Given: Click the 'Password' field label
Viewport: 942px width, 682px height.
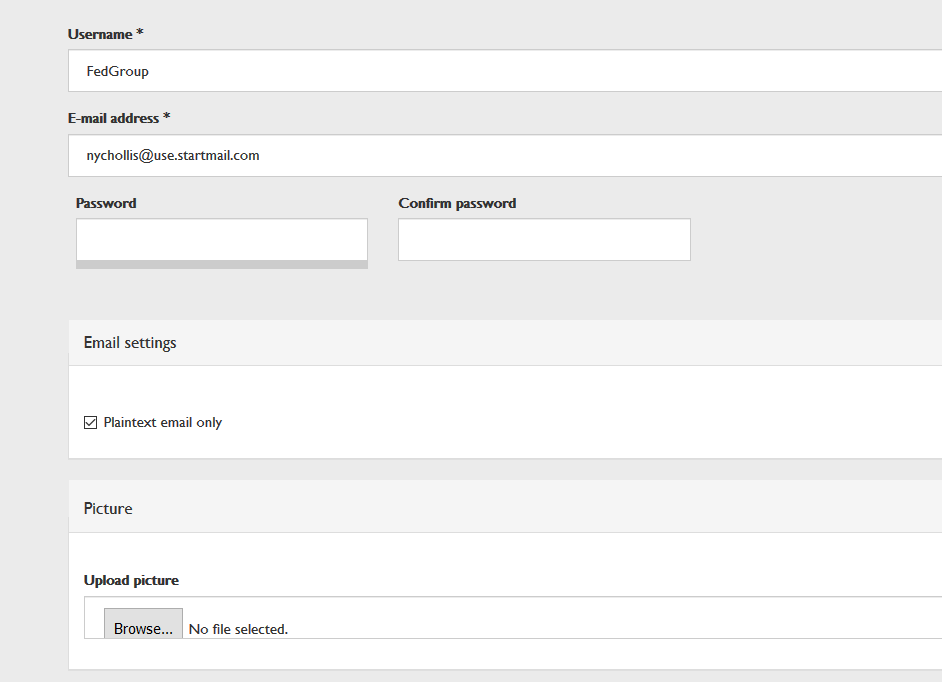Looking at the screenshot, I should pyautogui.click(x=106, y=203).
